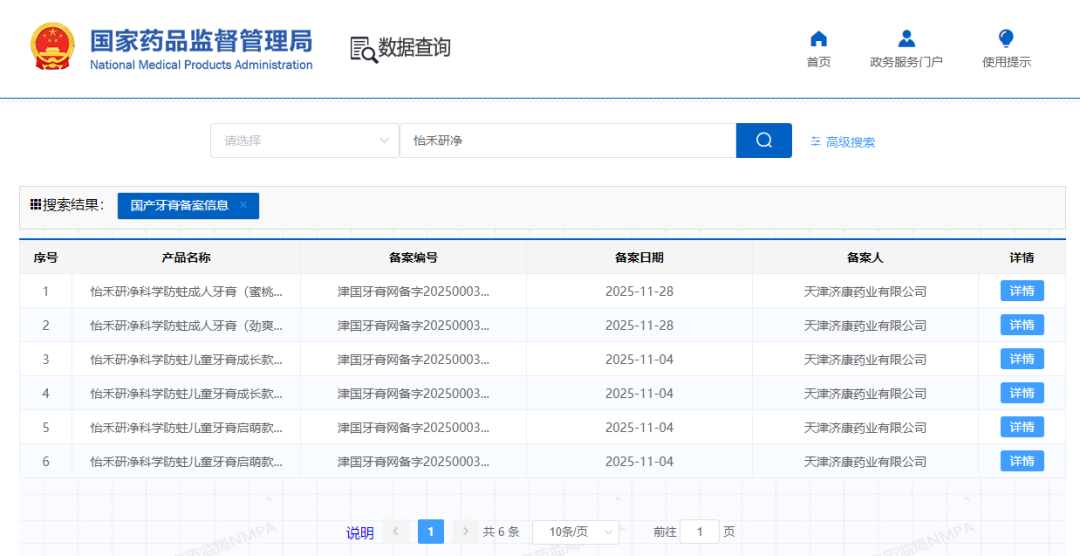Viewport: 1080px width, 556px height.
Task: Click product name in row 2 (劲爽…)
Action: (186, 325)
